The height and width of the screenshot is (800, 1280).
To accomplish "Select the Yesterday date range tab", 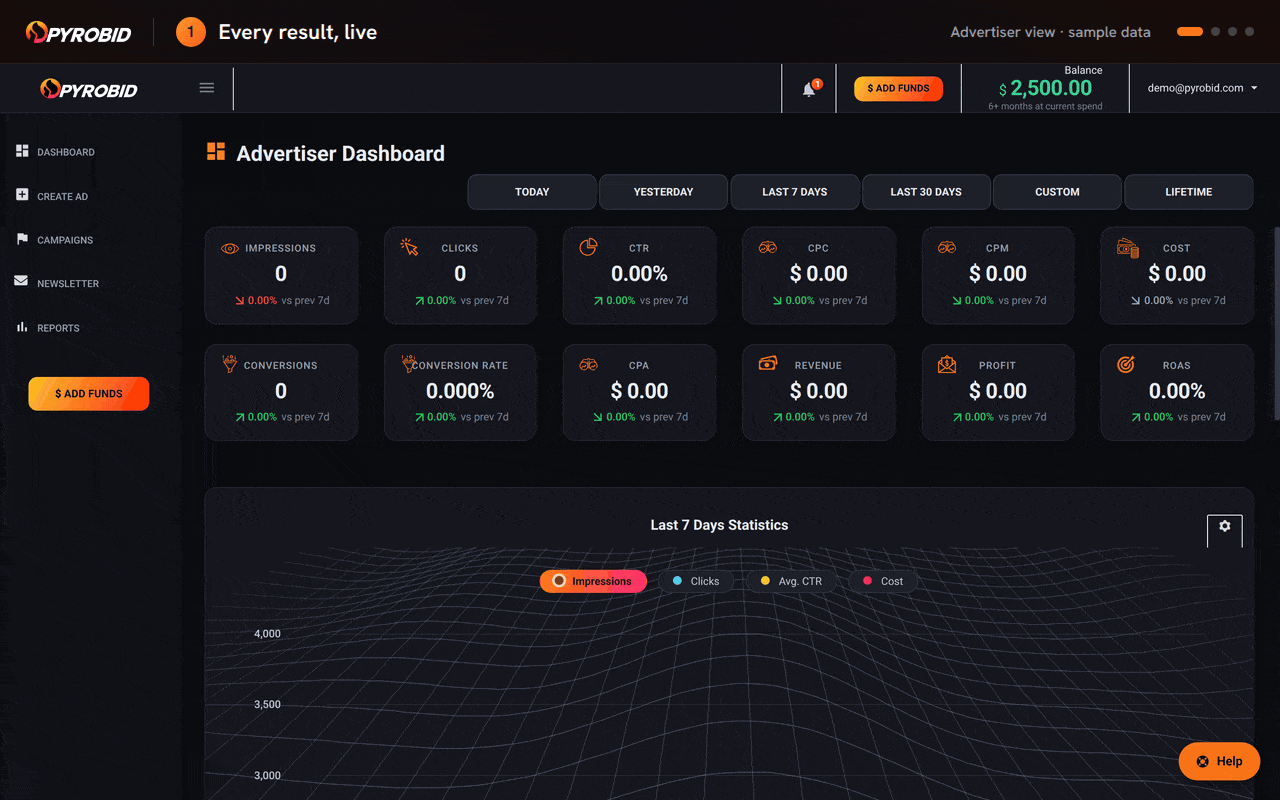I will click(x=664, y=192).
